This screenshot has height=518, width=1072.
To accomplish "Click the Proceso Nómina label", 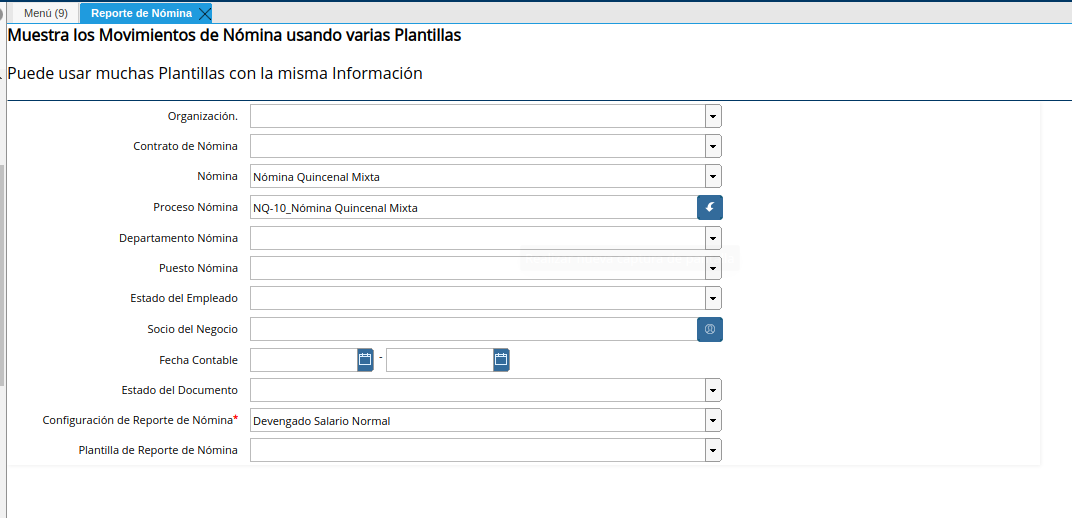I will point(196,207).
